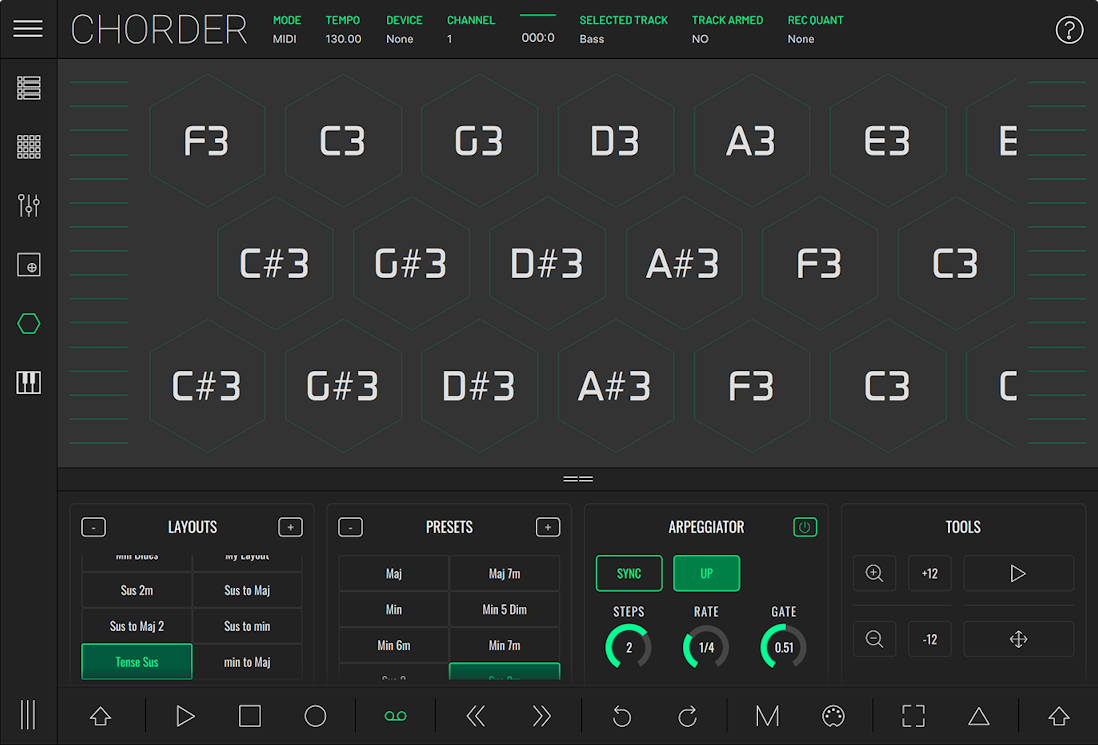
Task: Toggle the arpeggiator SYNC button
Action: [629, 574]
